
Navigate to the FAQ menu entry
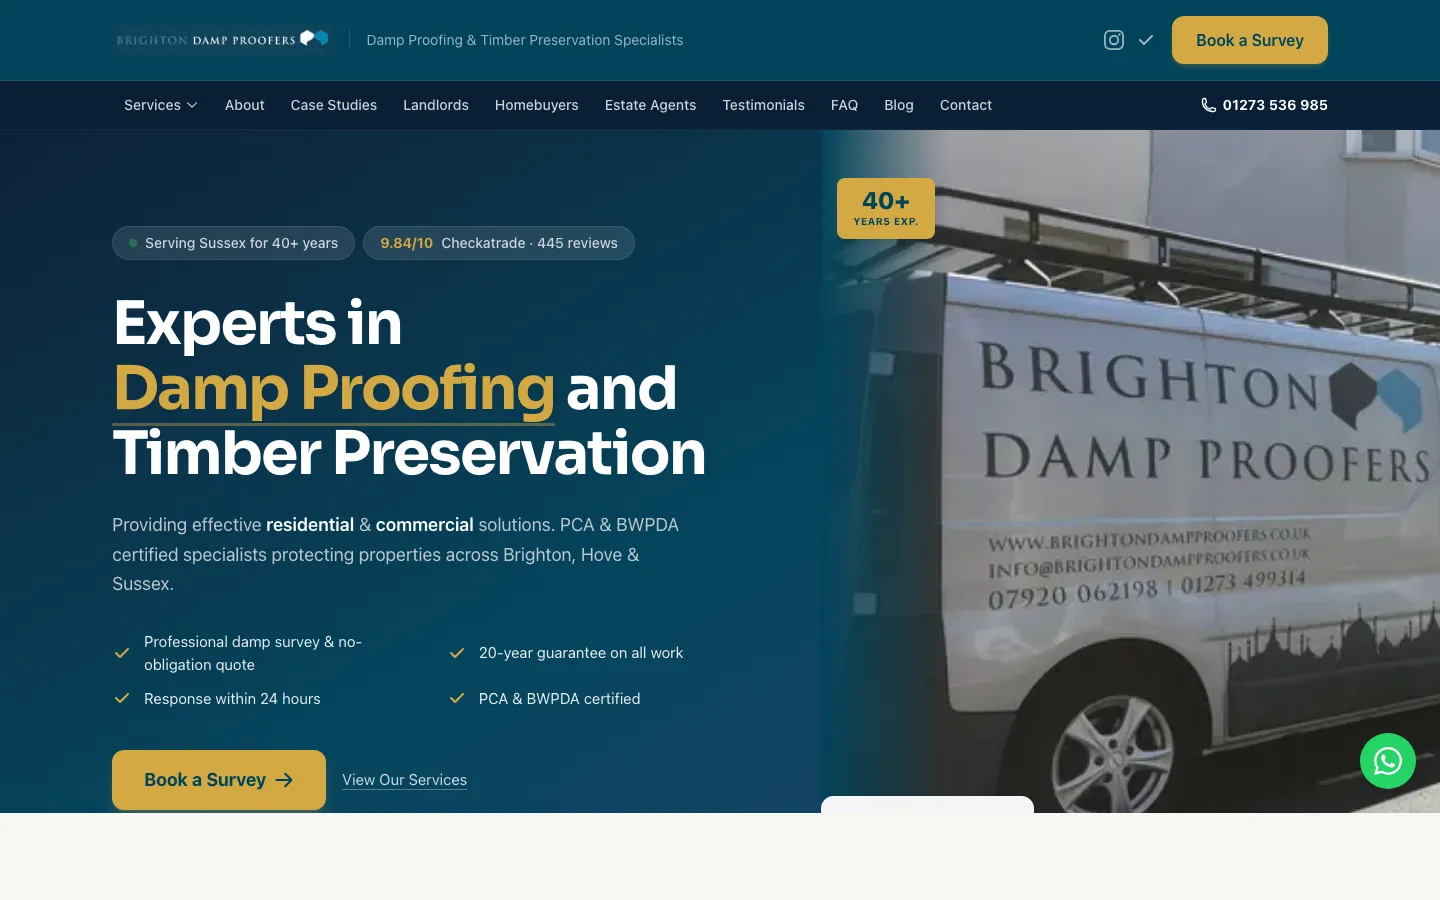pyautogui.click(x=844, y=105)
